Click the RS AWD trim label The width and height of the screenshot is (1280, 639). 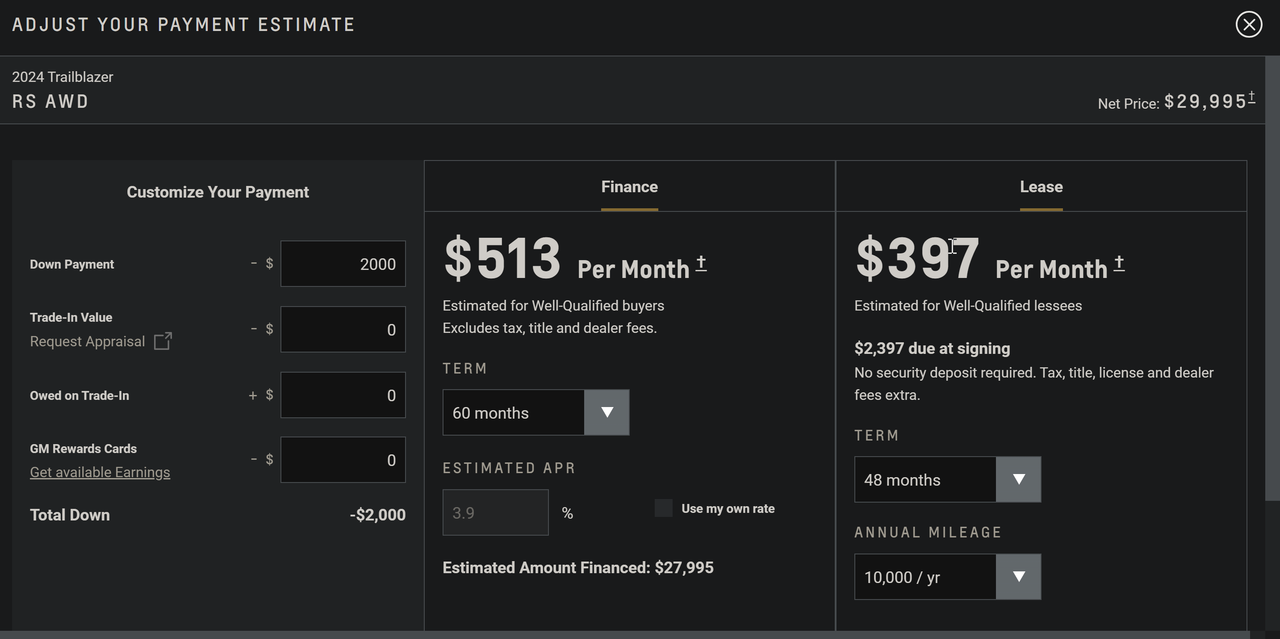tap(50, 102)
